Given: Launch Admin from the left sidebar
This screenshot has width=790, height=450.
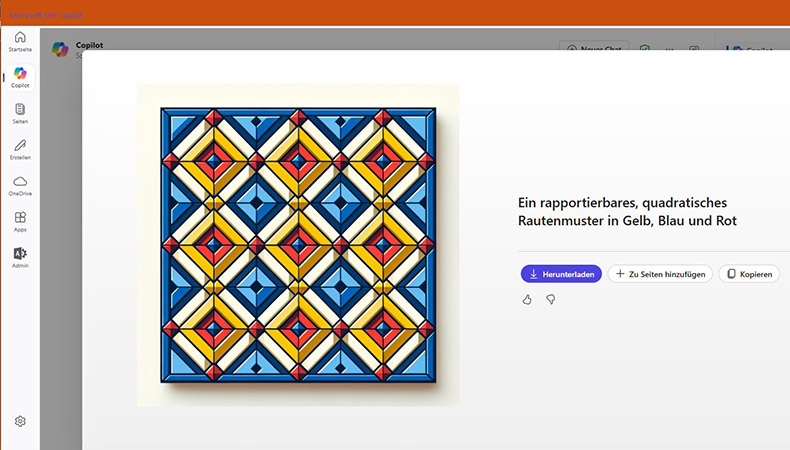Looking at the screenshot, I should [20, 257].
